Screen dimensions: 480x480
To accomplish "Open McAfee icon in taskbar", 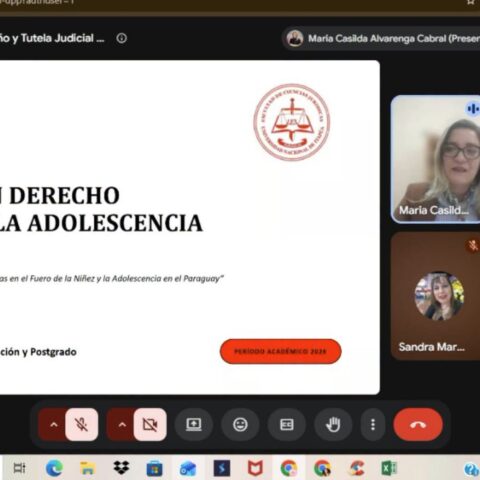I will [255, 468].
